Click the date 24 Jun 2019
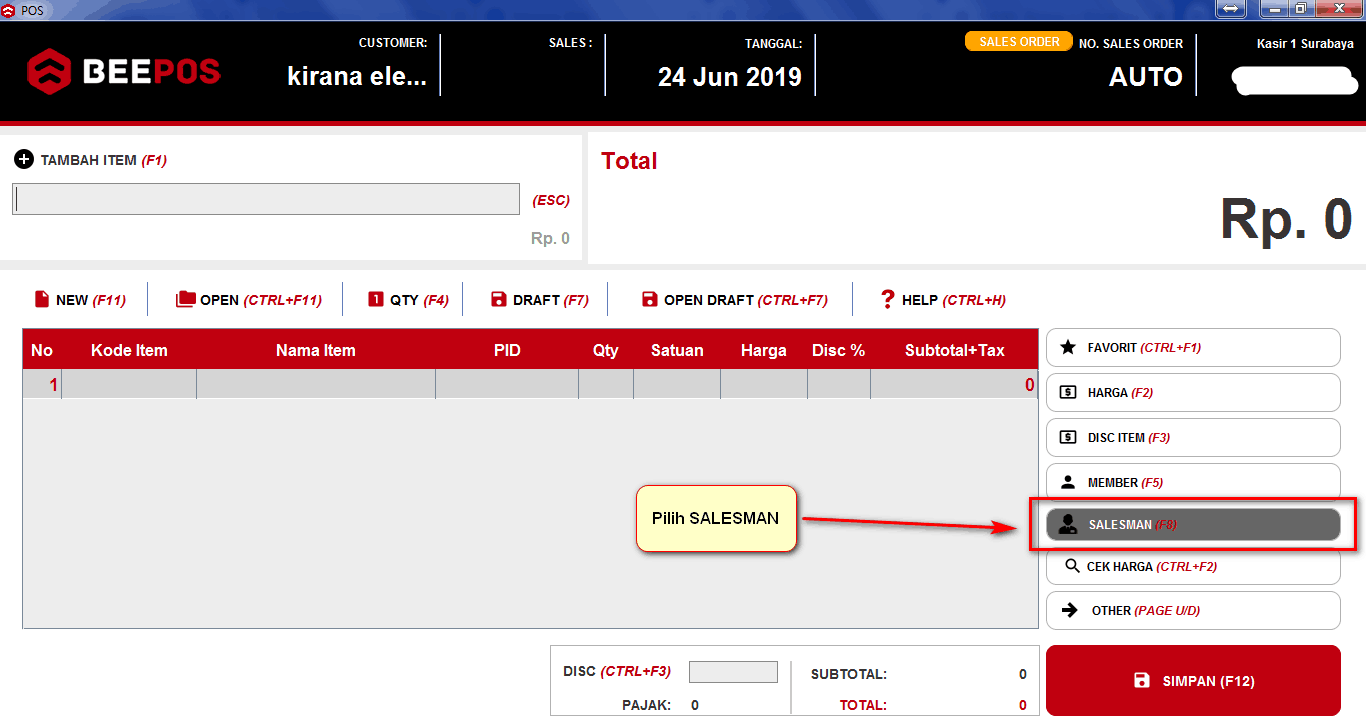Screen dimensions: 1366x724 pos(730,77)
